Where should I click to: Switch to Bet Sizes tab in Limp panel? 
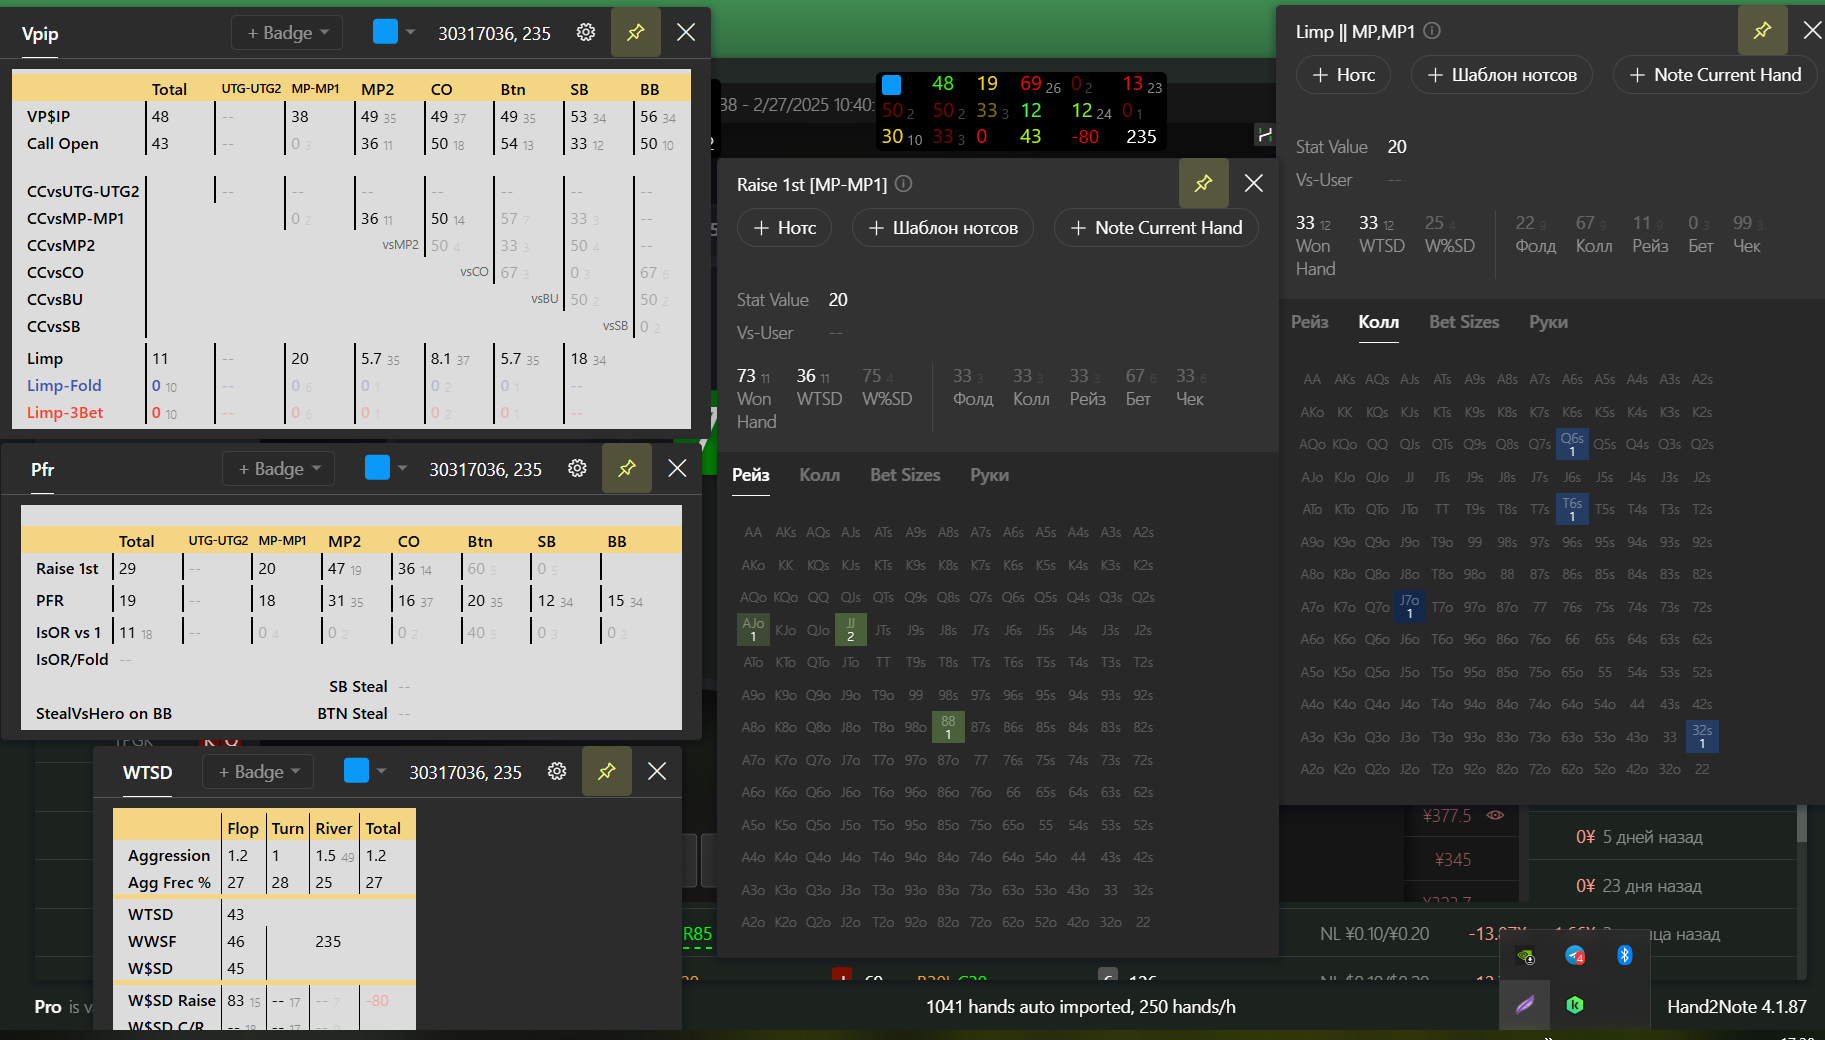point(1464,322)
